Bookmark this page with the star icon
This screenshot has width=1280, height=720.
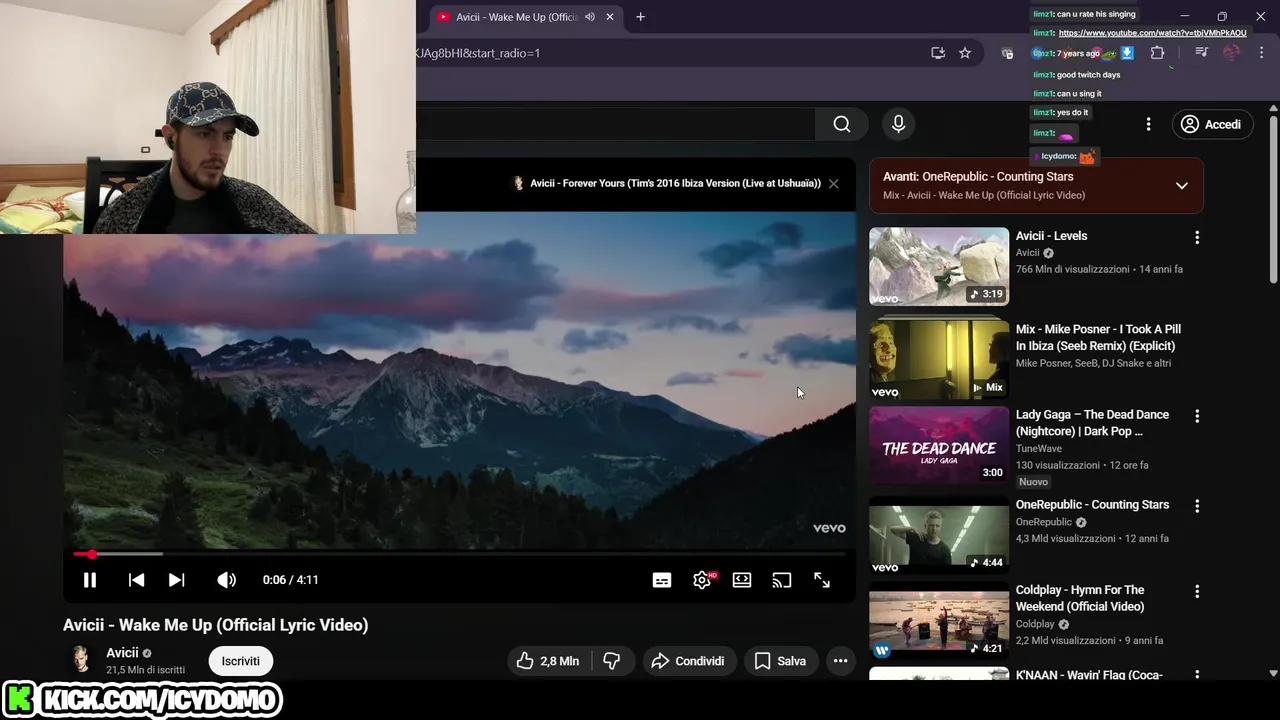click(965, 53)
